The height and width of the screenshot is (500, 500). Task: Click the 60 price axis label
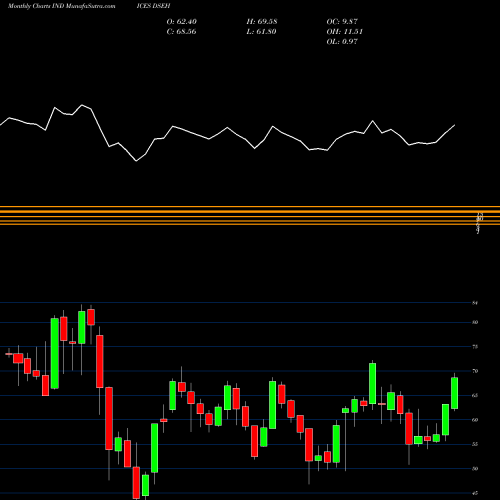tap(475, 420)
